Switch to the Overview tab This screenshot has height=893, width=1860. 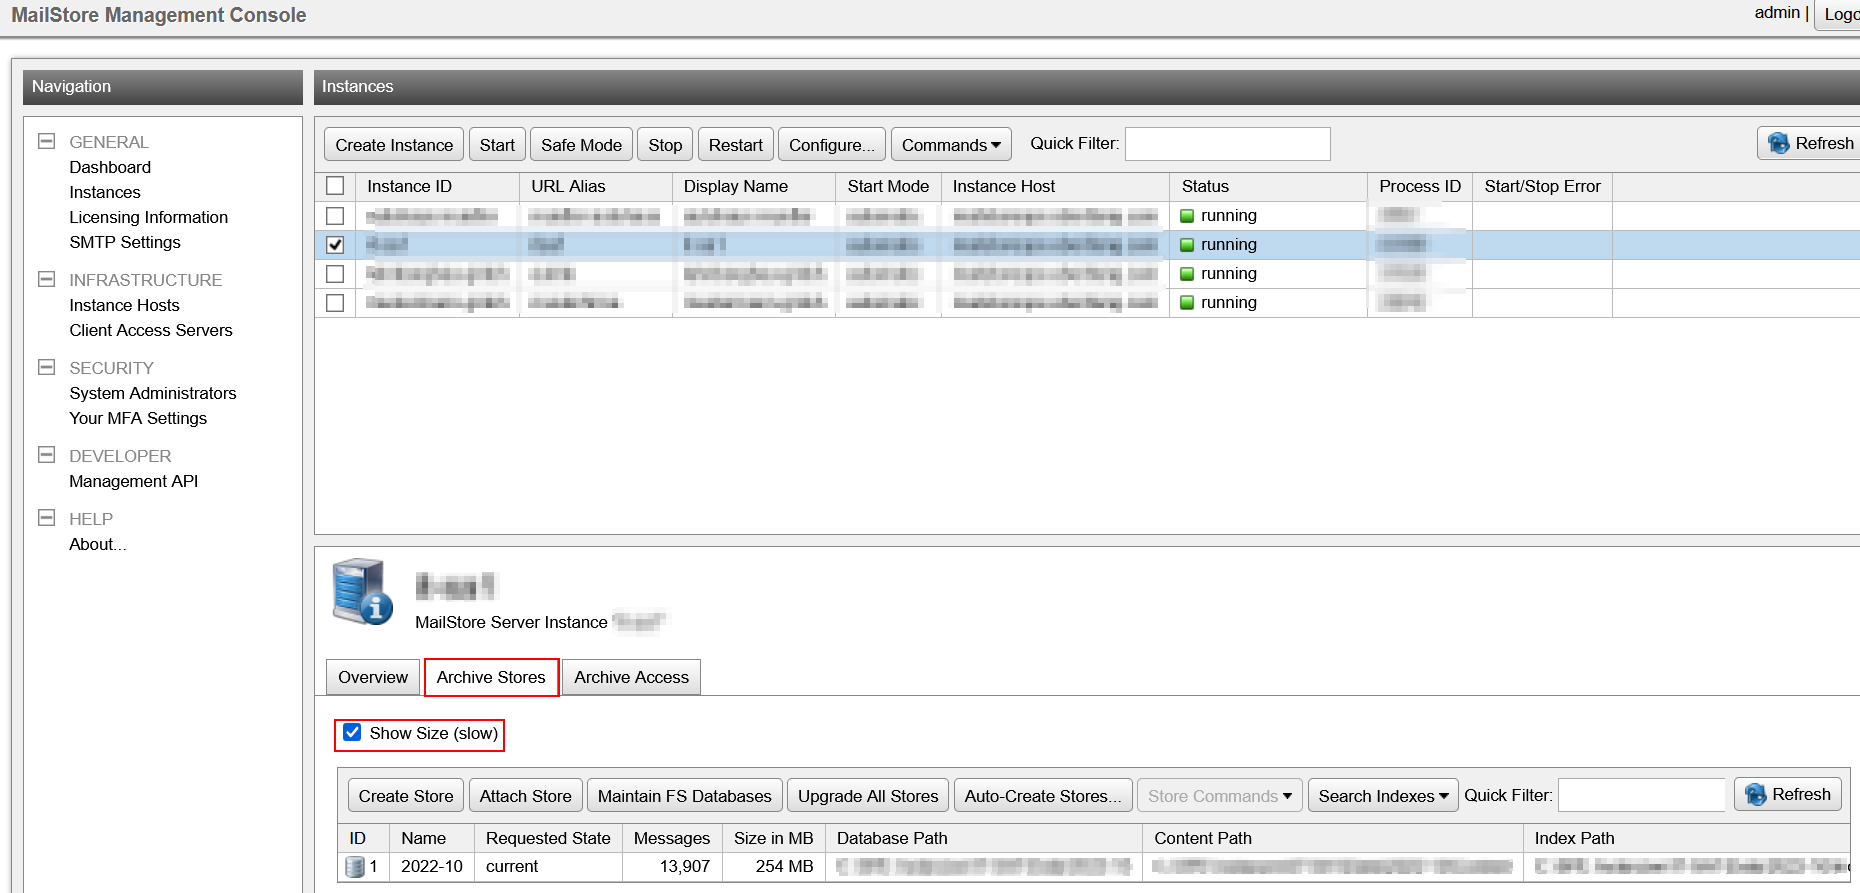coord(372,677)
